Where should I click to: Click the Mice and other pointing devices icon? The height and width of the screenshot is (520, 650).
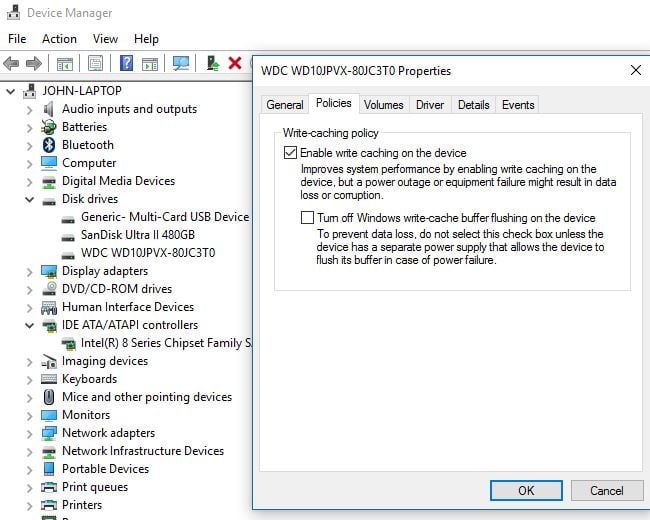(x=49, y=397)
